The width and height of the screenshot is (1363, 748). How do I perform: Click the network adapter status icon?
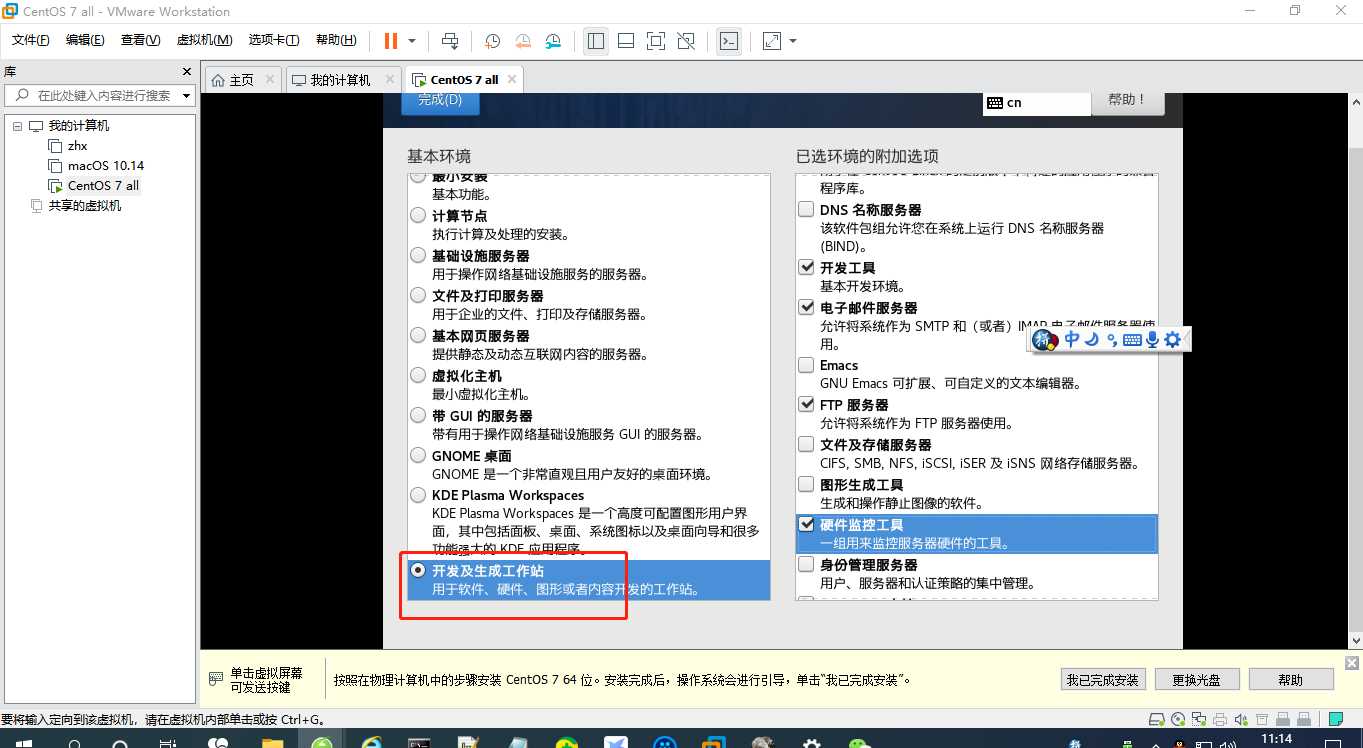click(x=1199, y=719)
